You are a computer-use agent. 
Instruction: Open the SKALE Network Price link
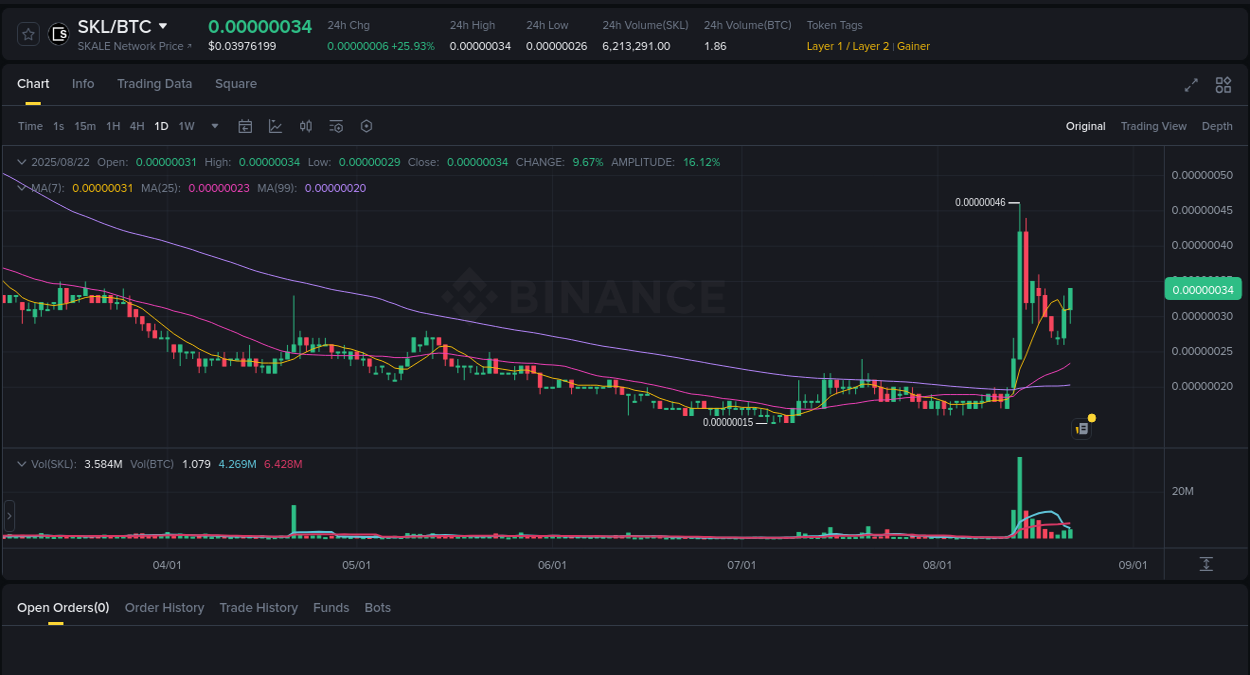click(x=135, y=46)
